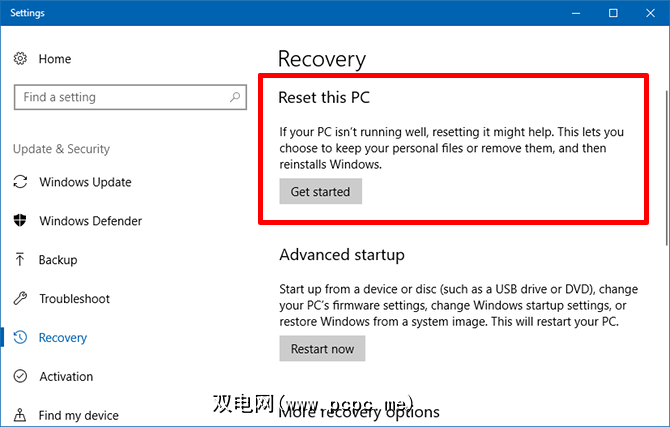The image size is (670, 427).
Task: Open the Troubleshoot page
Action: (x=74, y=299)
